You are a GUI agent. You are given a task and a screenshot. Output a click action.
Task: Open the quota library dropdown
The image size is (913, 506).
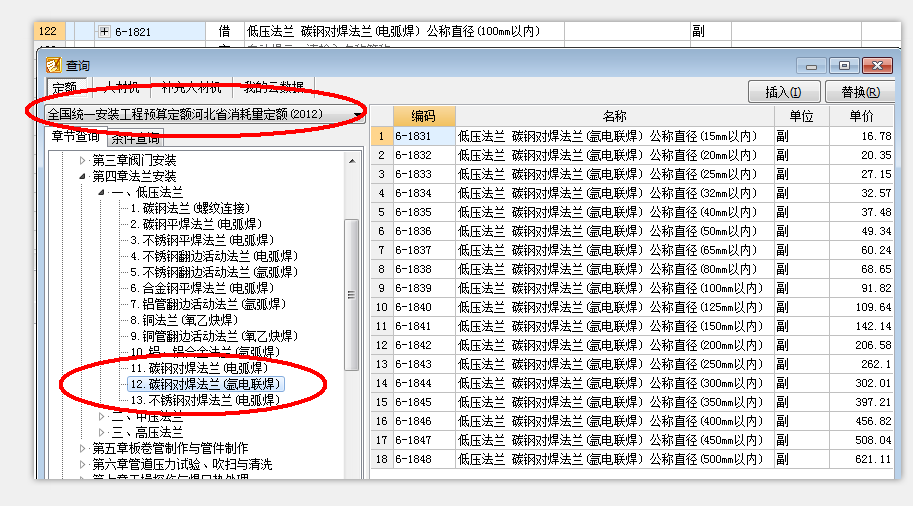356,114
